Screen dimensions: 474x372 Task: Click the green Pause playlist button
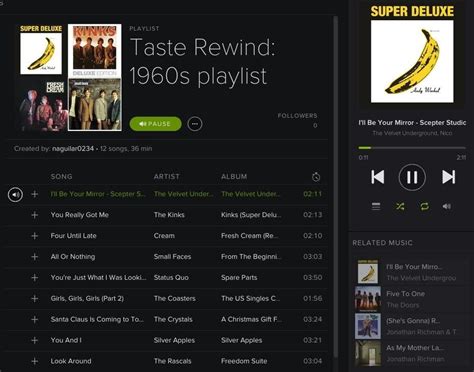(155, 124)
